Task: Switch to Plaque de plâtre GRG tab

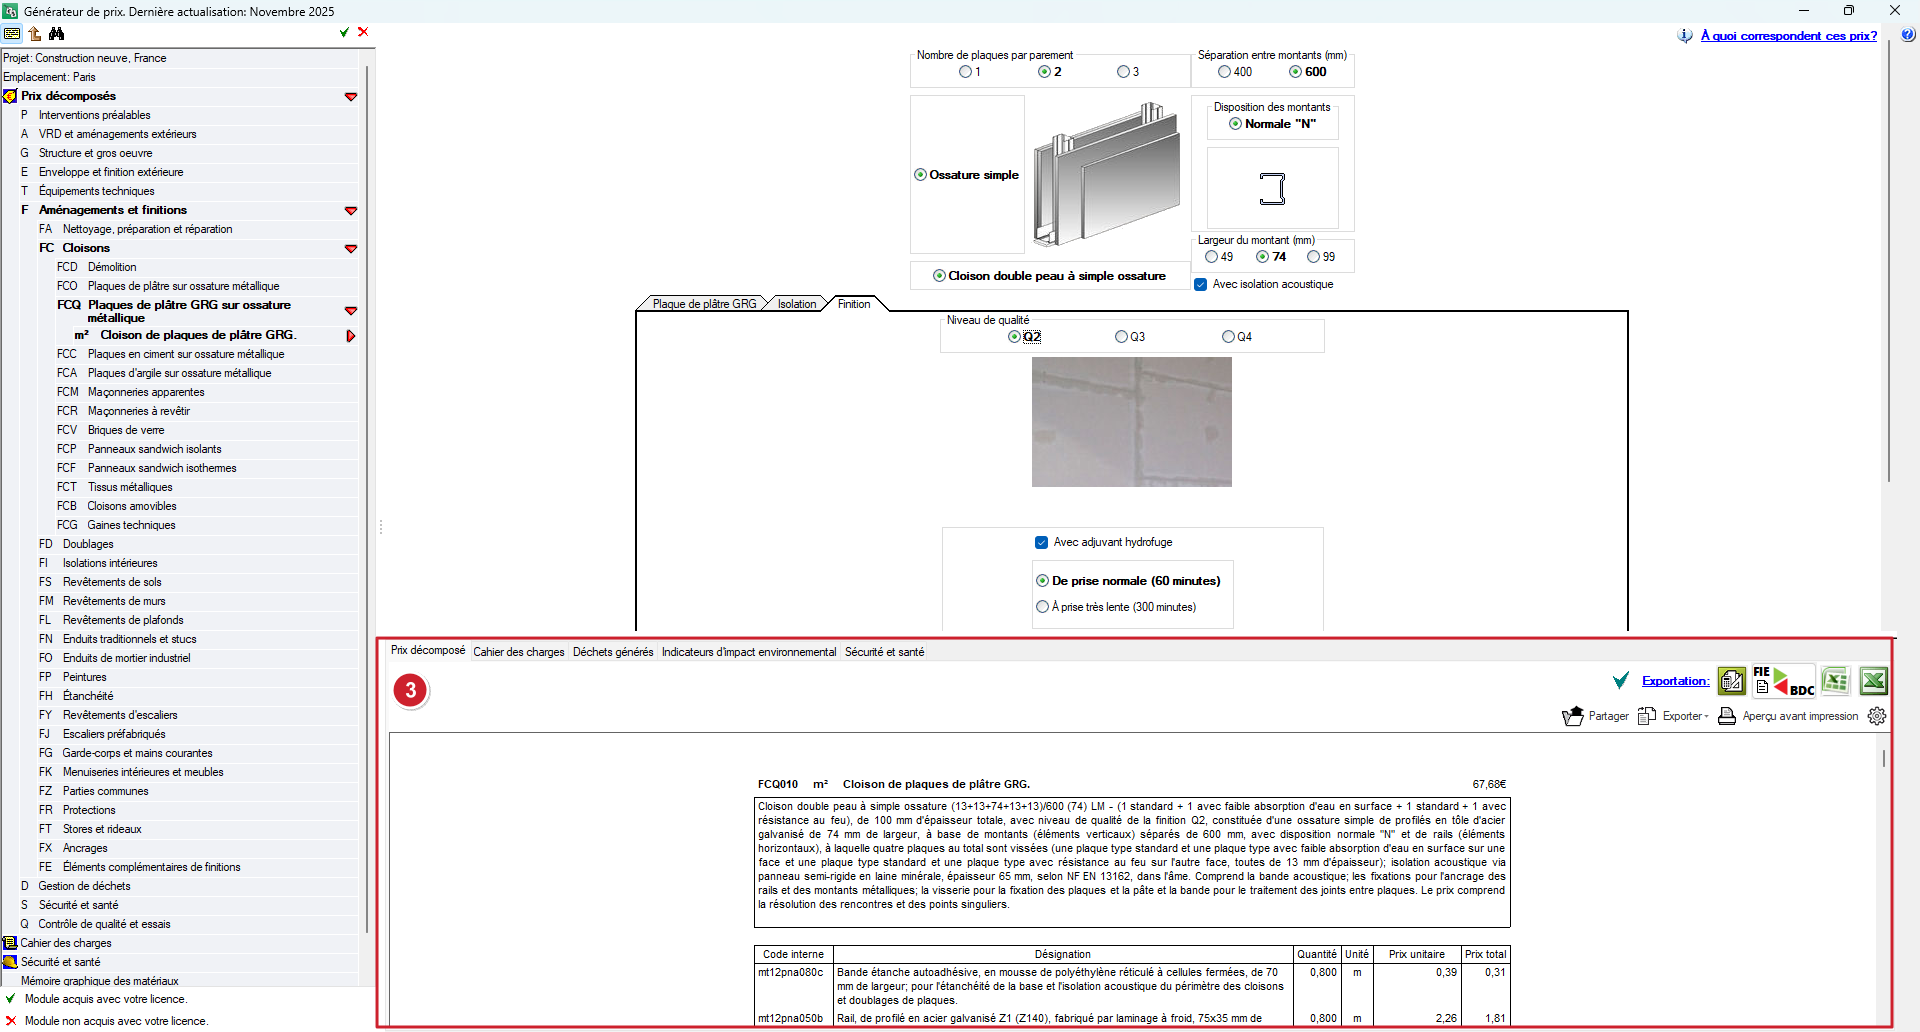Action: (x=704, y=304)
